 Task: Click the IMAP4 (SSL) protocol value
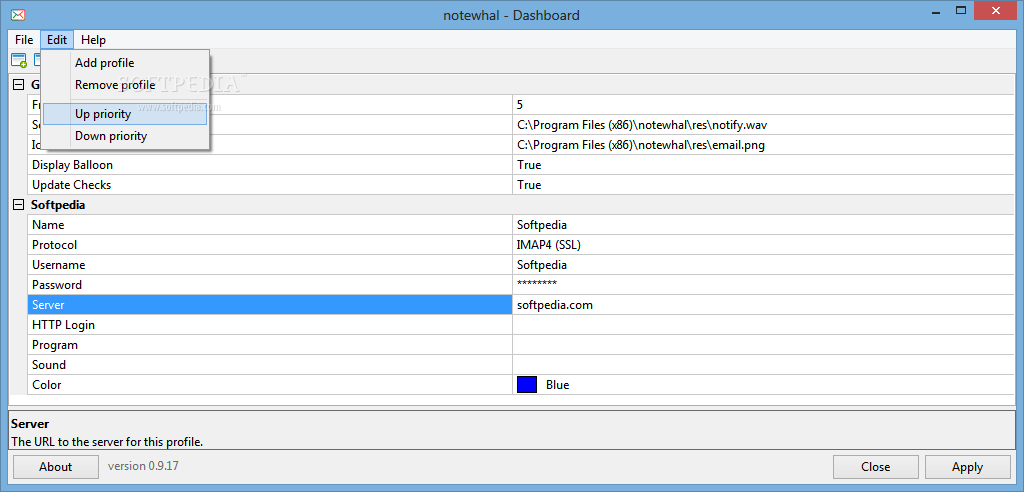[763, 245]
